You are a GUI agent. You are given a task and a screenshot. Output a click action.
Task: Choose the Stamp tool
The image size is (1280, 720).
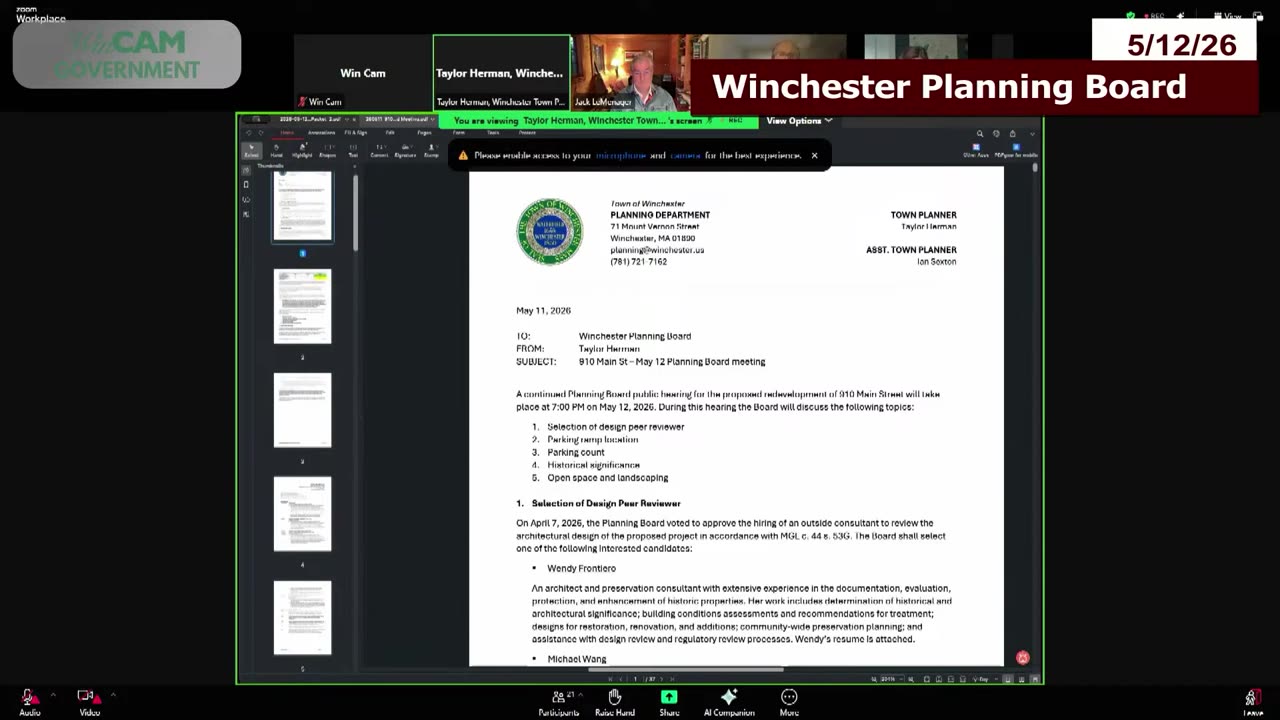(431, 150)
